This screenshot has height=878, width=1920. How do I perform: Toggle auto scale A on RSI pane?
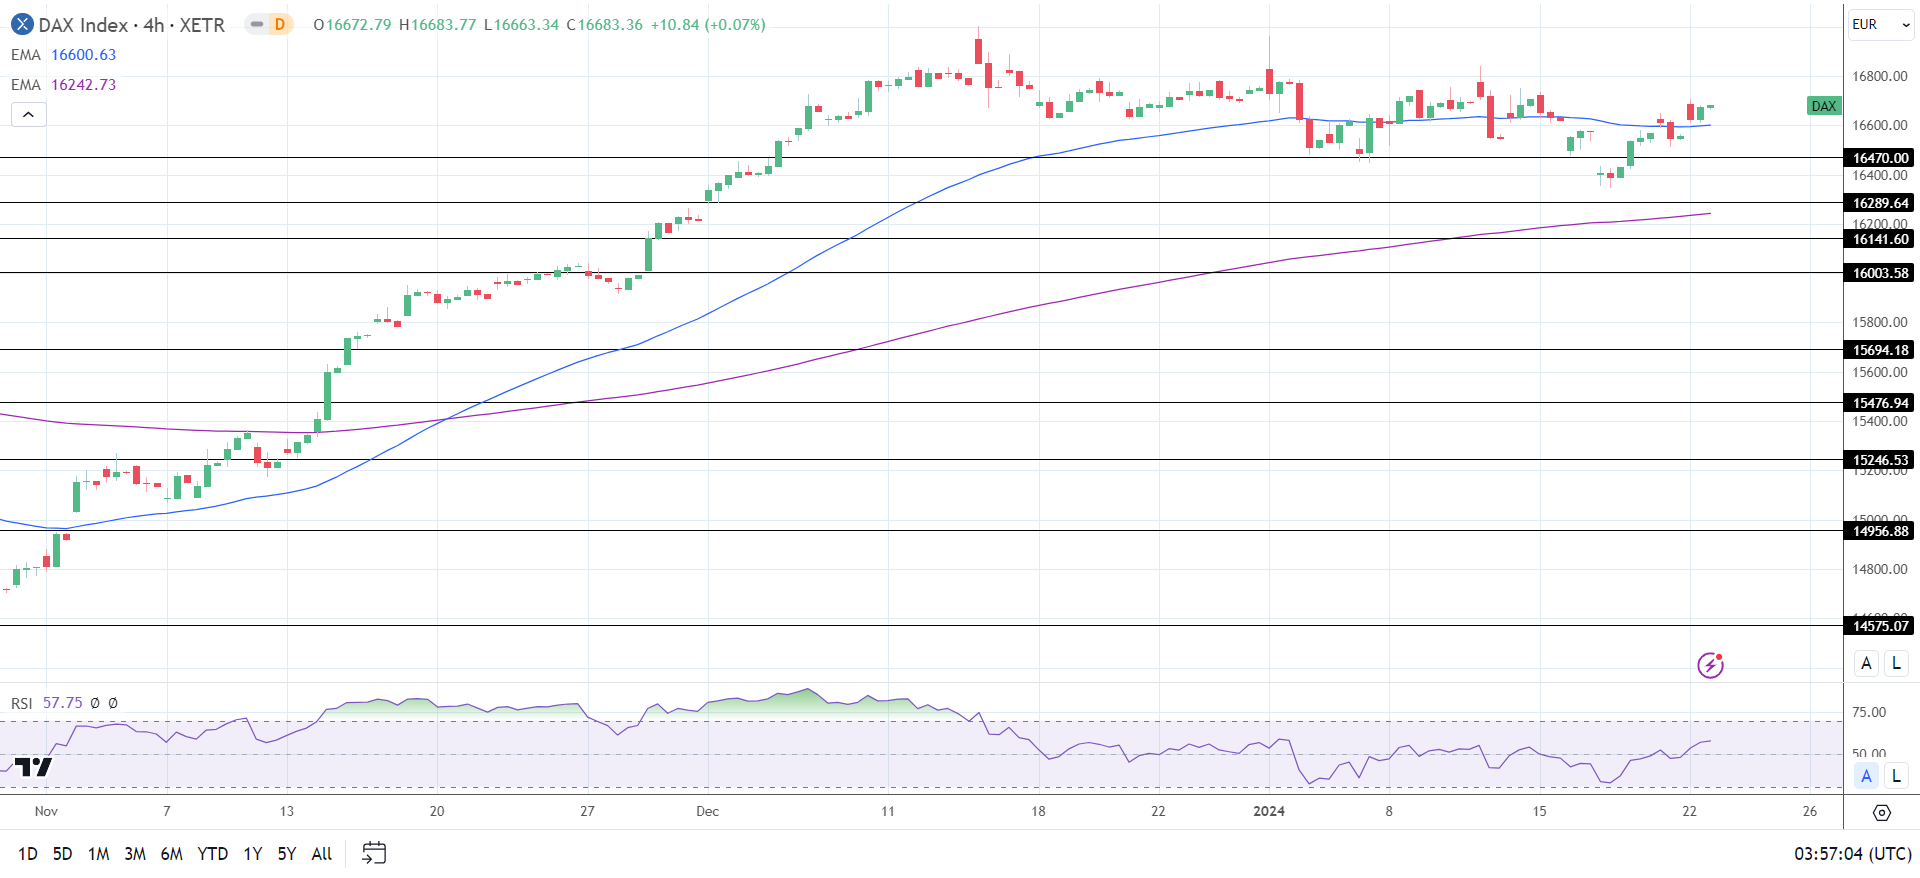[1866, 776]
